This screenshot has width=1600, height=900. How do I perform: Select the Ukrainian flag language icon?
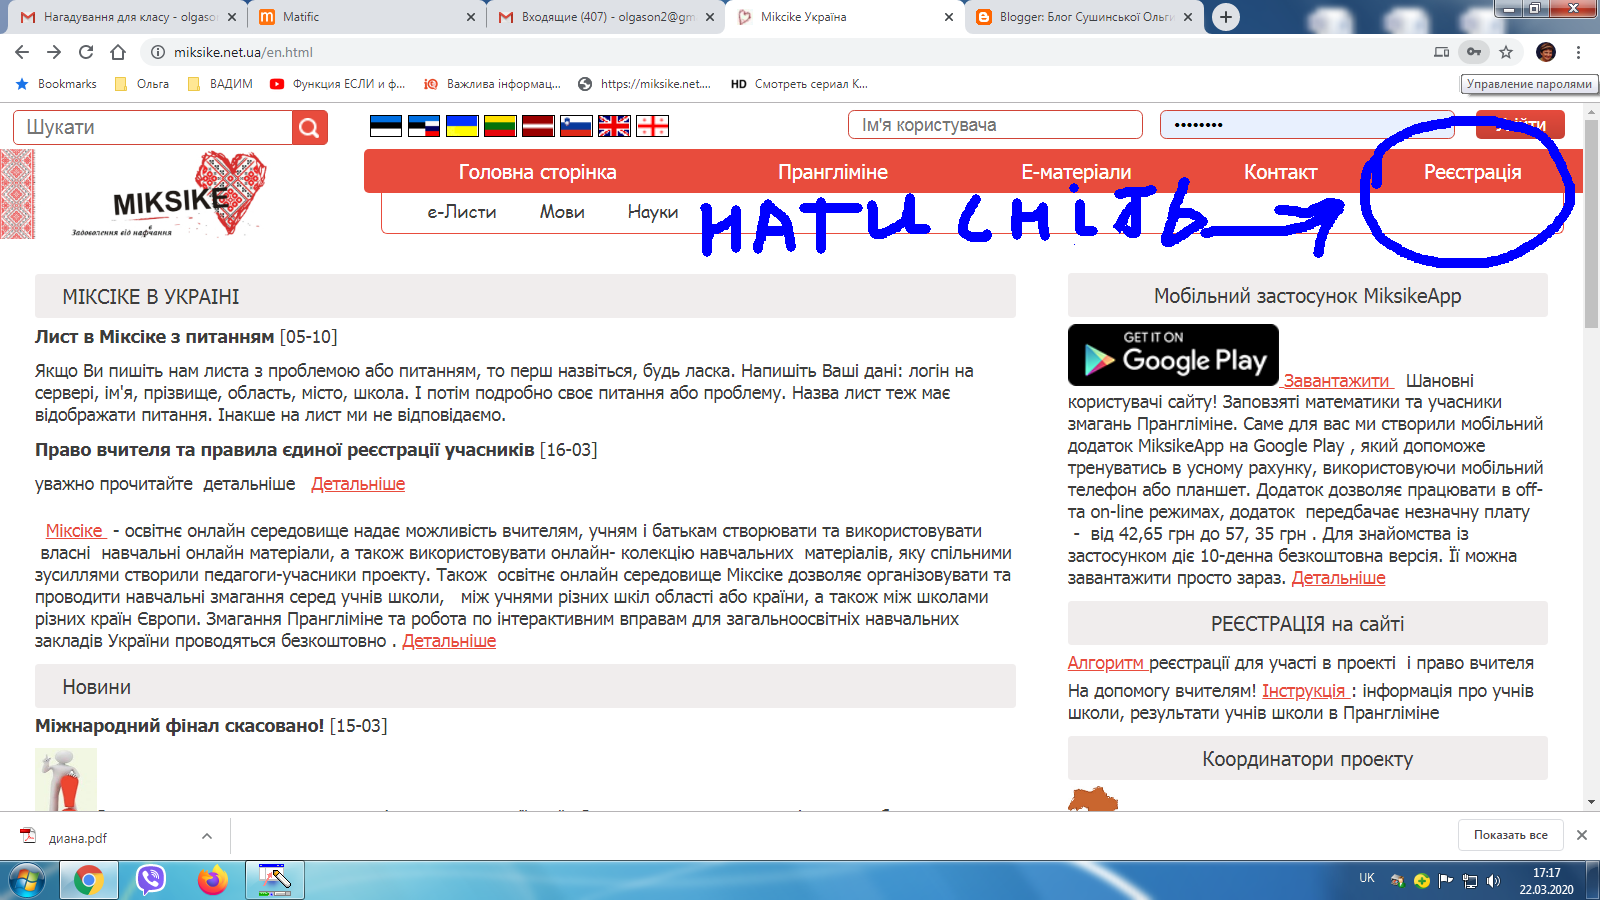[462, 126]
